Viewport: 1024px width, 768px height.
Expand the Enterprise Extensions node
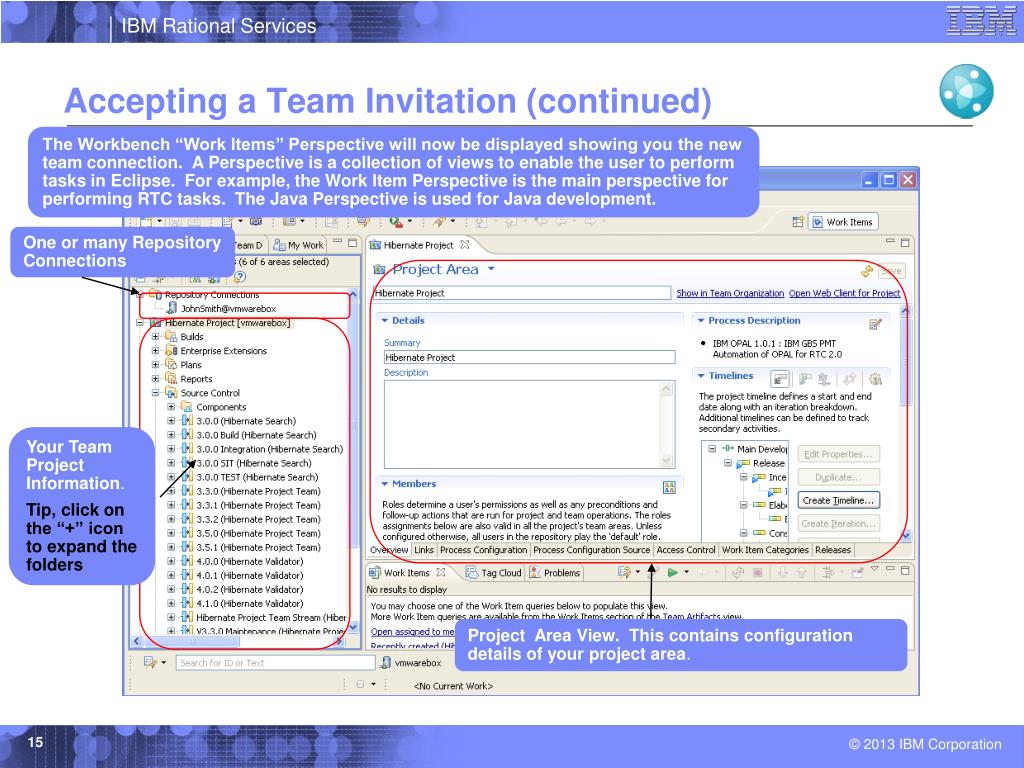[155, 351]
